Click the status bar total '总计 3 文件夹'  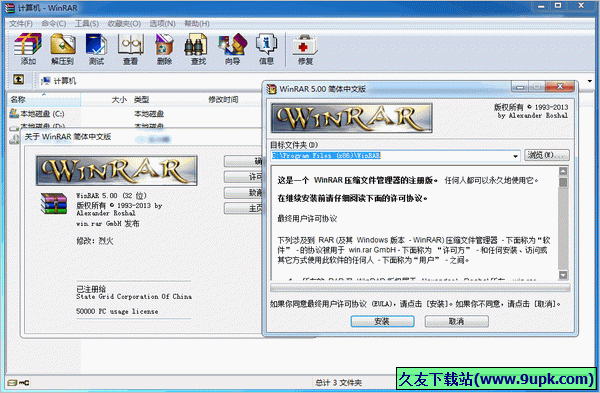338,382
